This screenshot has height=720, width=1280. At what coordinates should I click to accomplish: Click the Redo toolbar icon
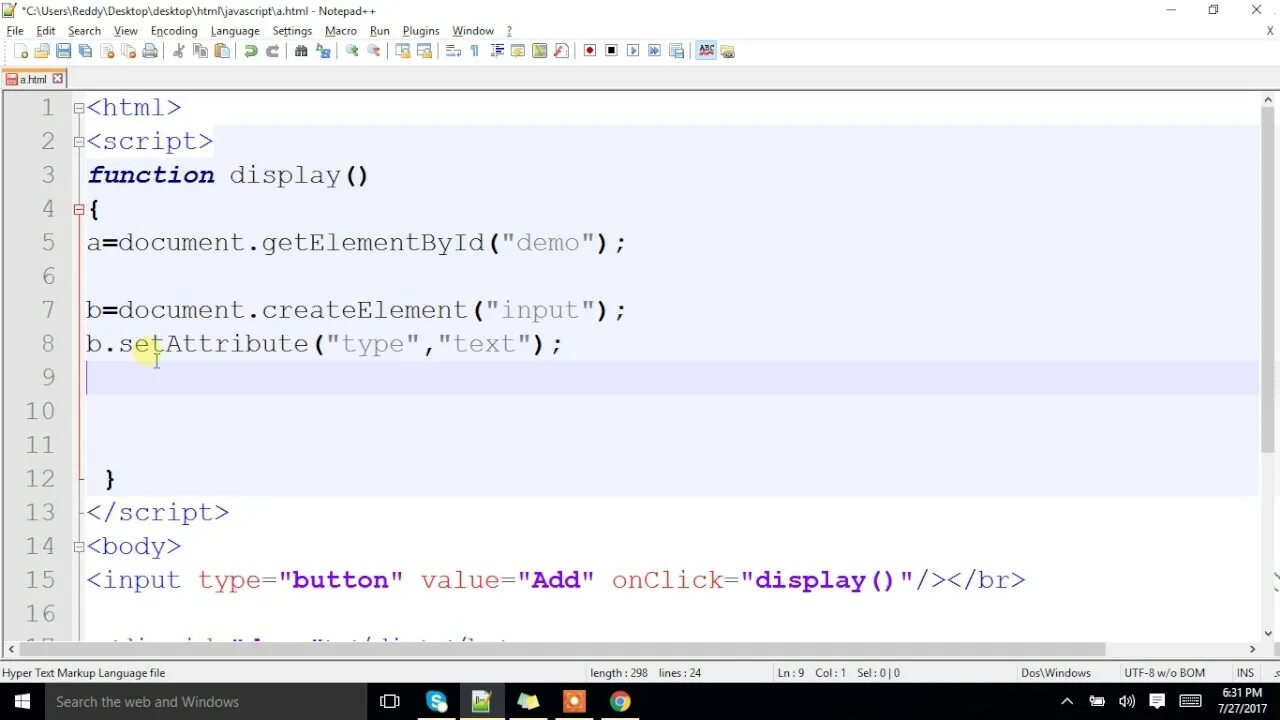[272, 51]
